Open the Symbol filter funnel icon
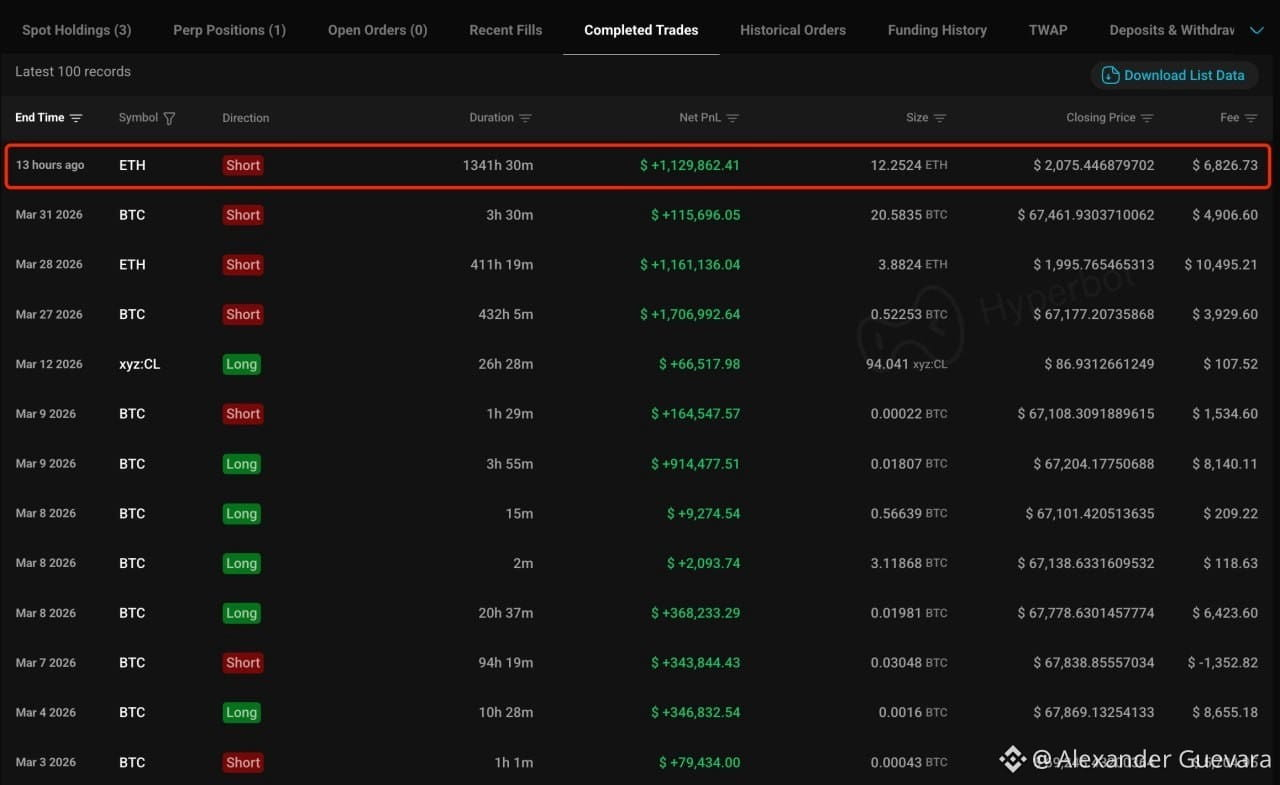 [x=169, y=118]
